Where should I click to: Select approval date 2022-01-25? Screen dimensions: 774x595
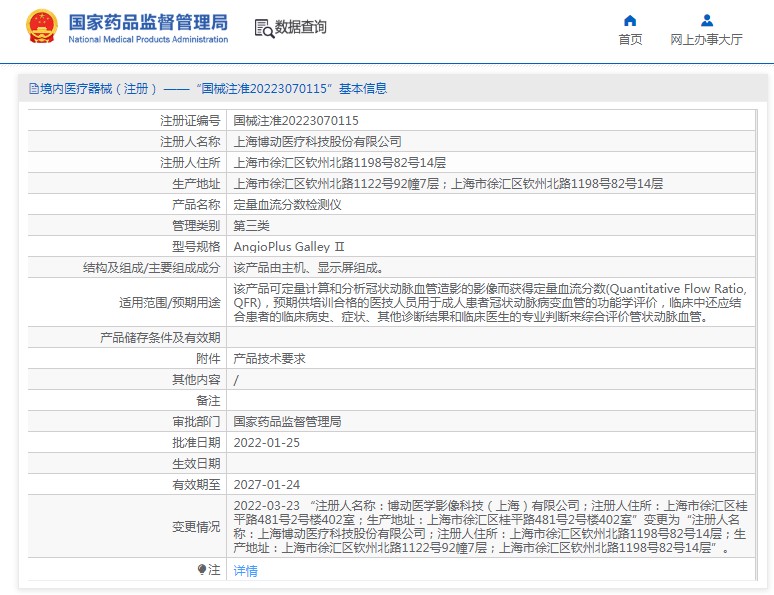pos(267,442)
